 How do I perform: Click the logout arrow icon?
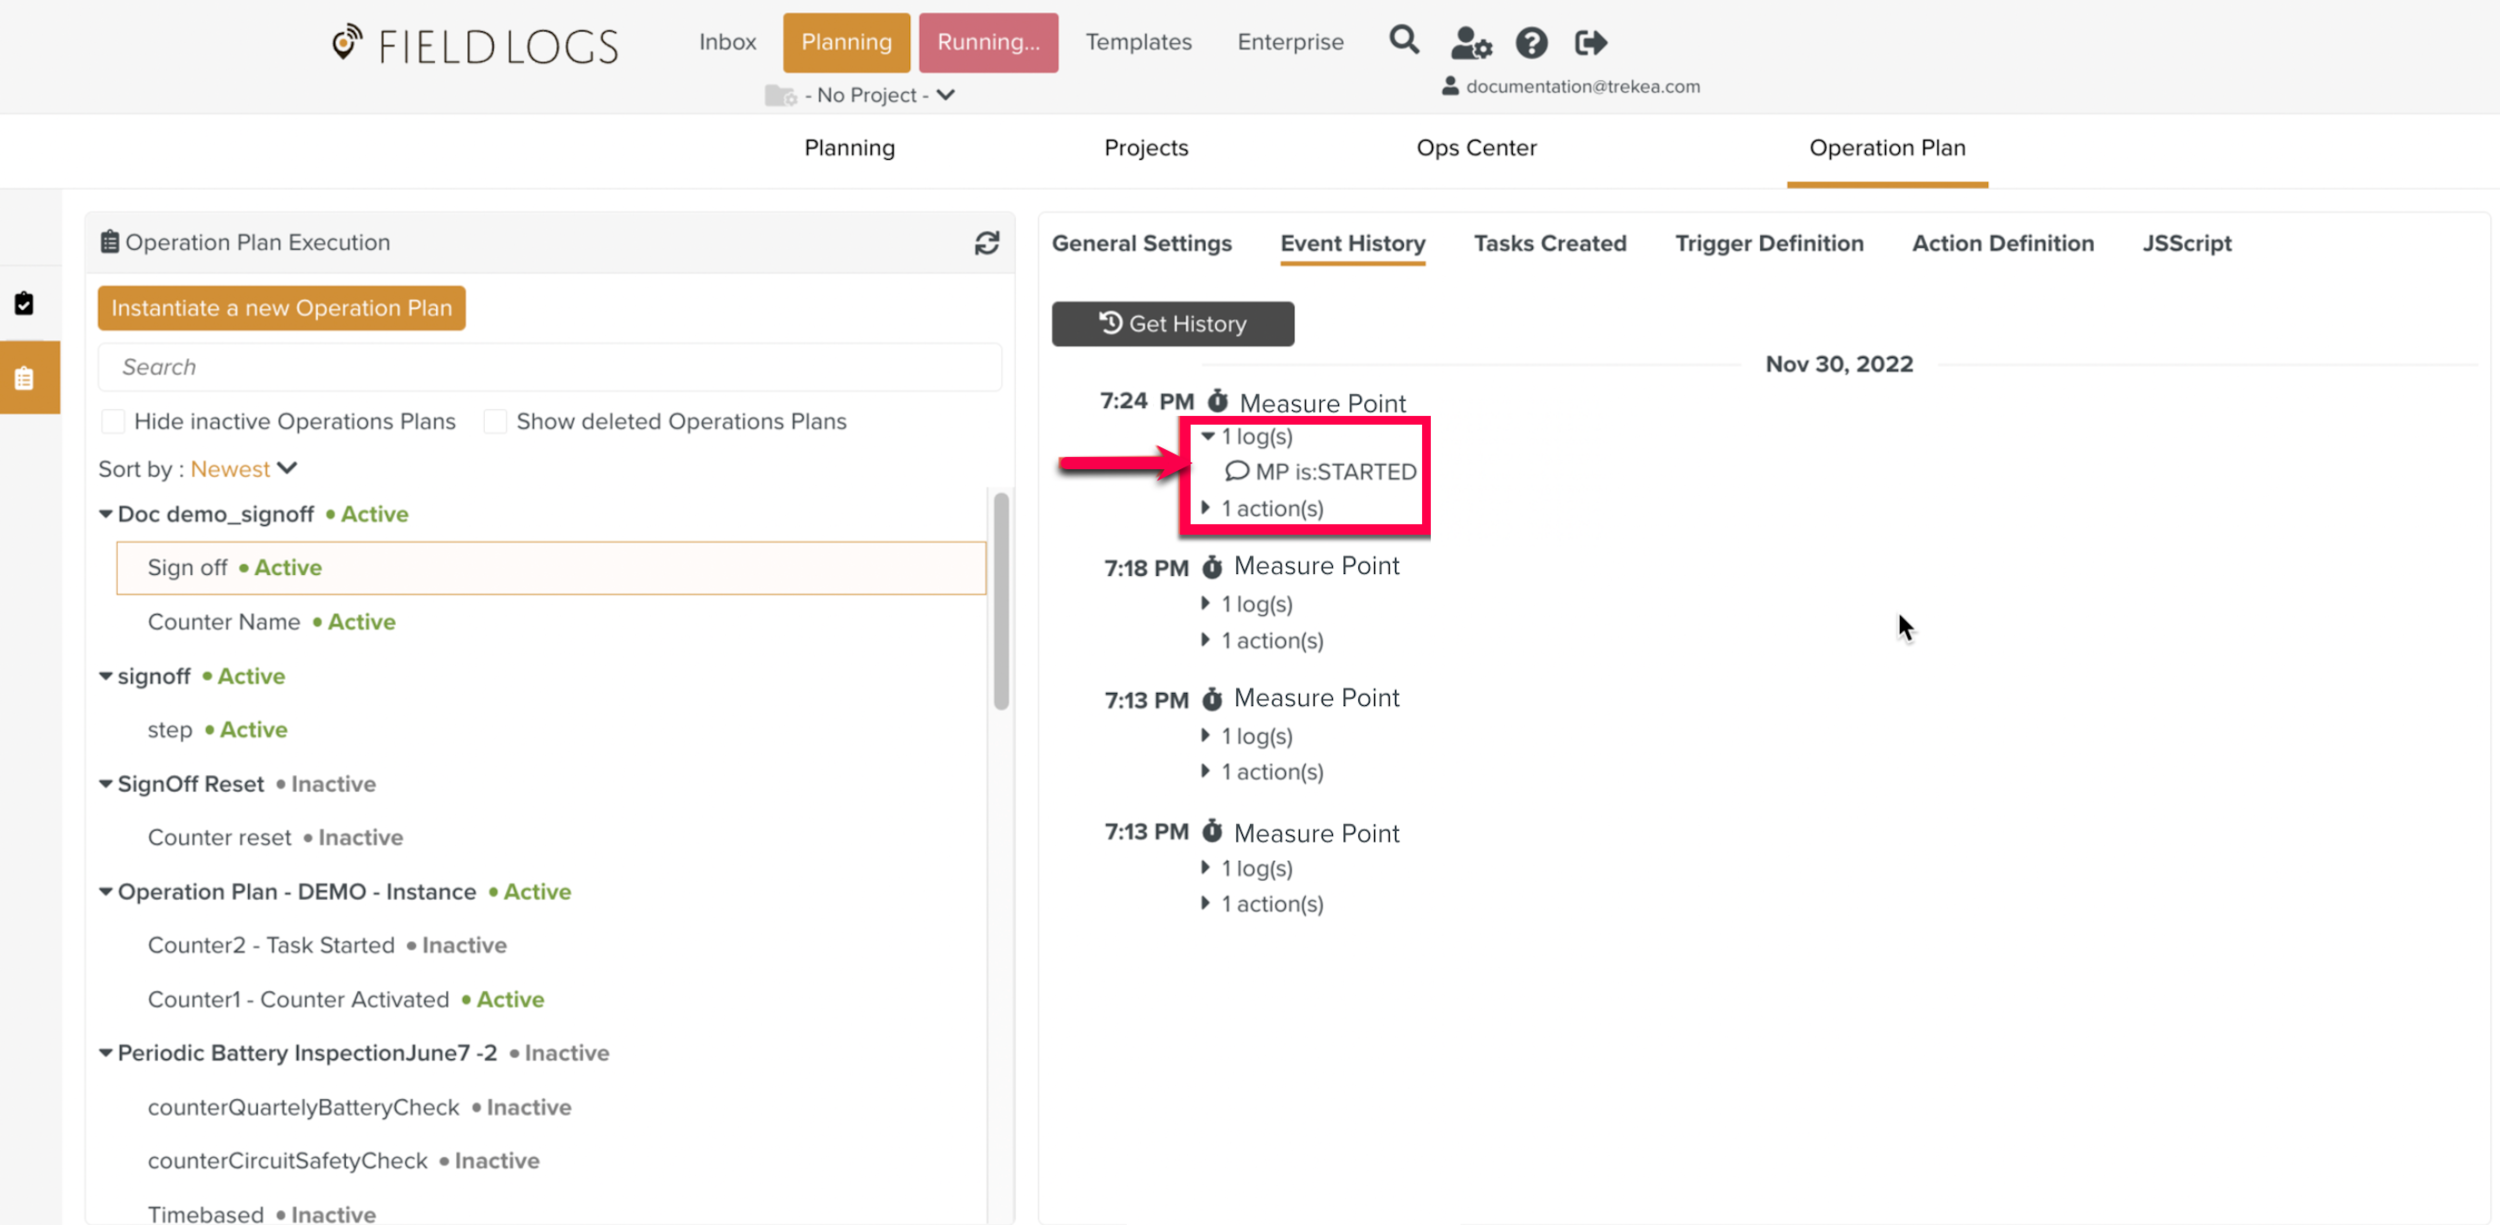1590,43
